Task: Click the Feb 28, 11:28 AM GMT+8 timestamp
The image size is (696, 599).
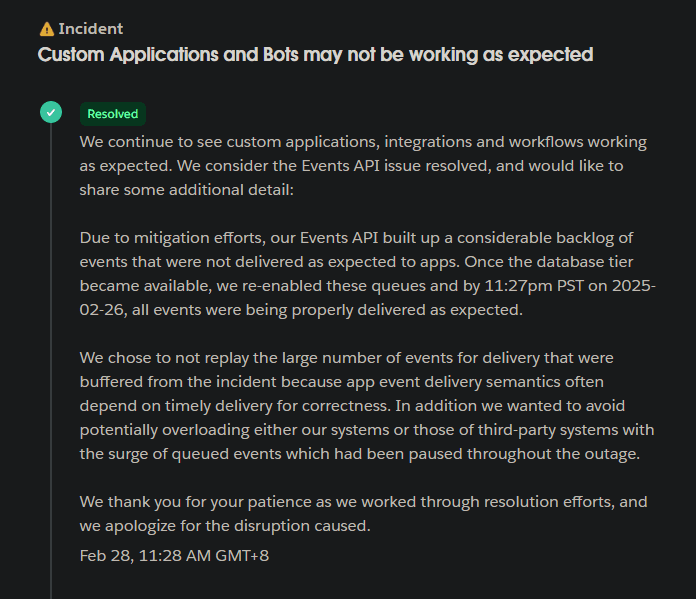Action: click(174, 554)
